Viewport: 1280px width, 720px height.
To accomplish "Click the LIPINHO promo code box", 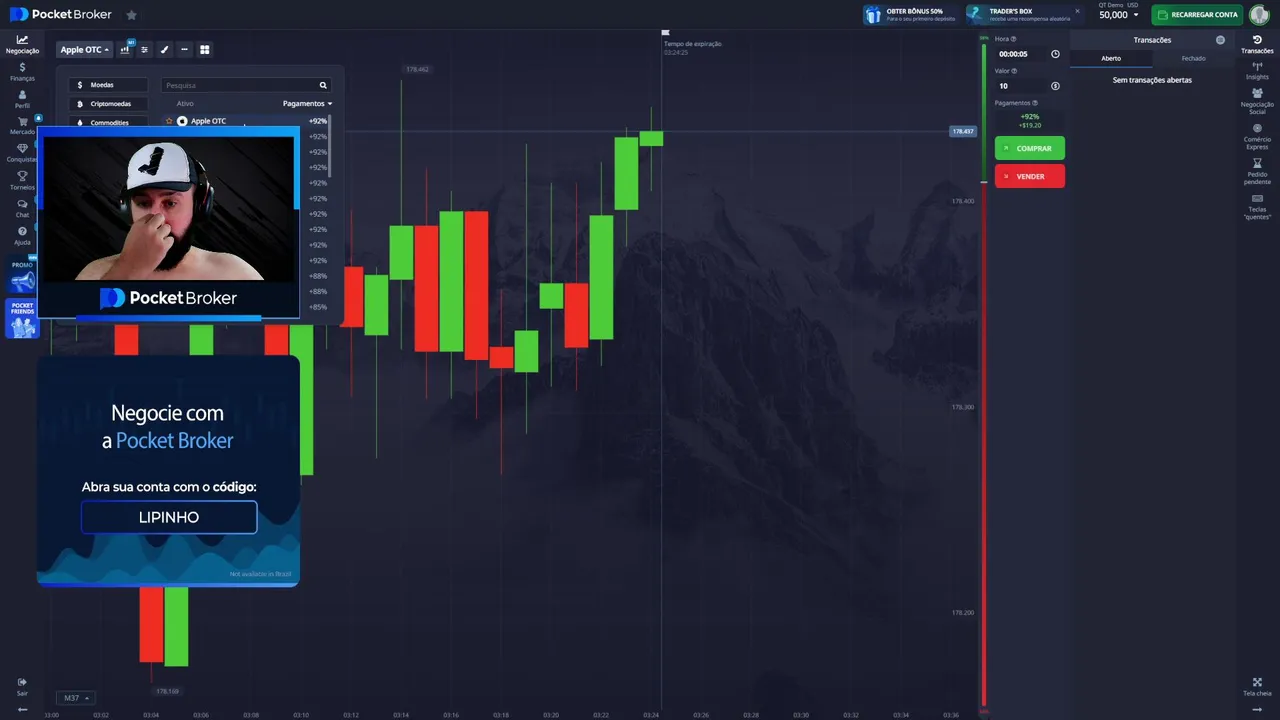I will click(x=169, y=517).
